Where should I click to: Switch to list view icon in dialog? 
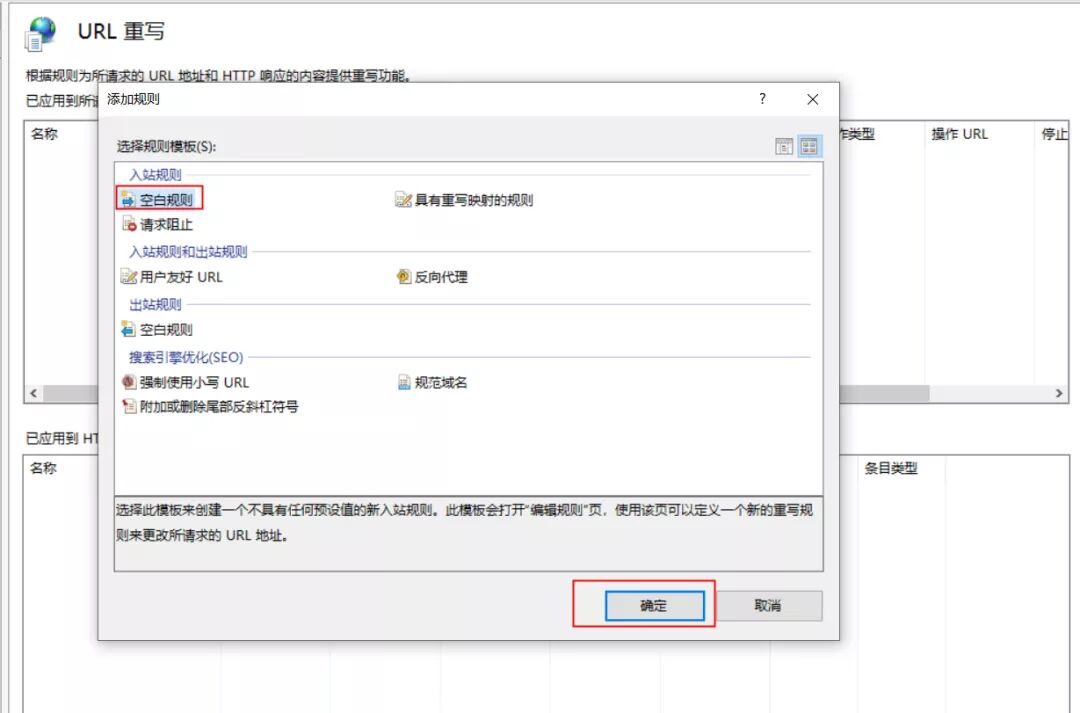pos(784,146)
